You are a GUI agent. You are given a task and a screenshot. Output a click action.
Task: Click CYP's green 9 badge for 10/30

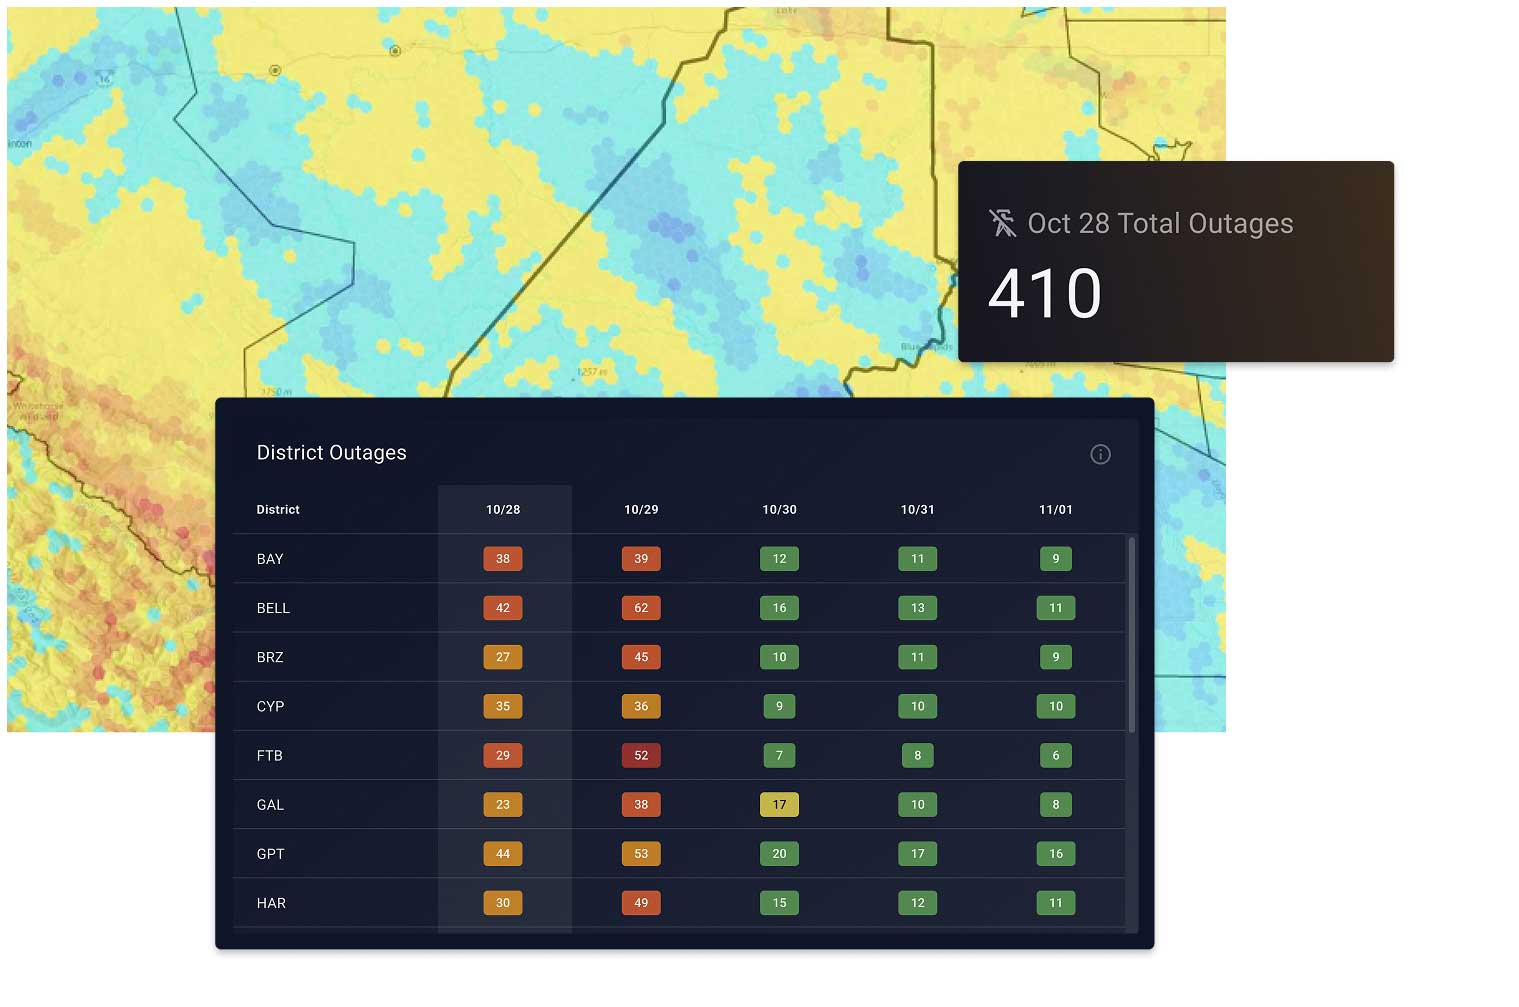[x=779, y=706]
